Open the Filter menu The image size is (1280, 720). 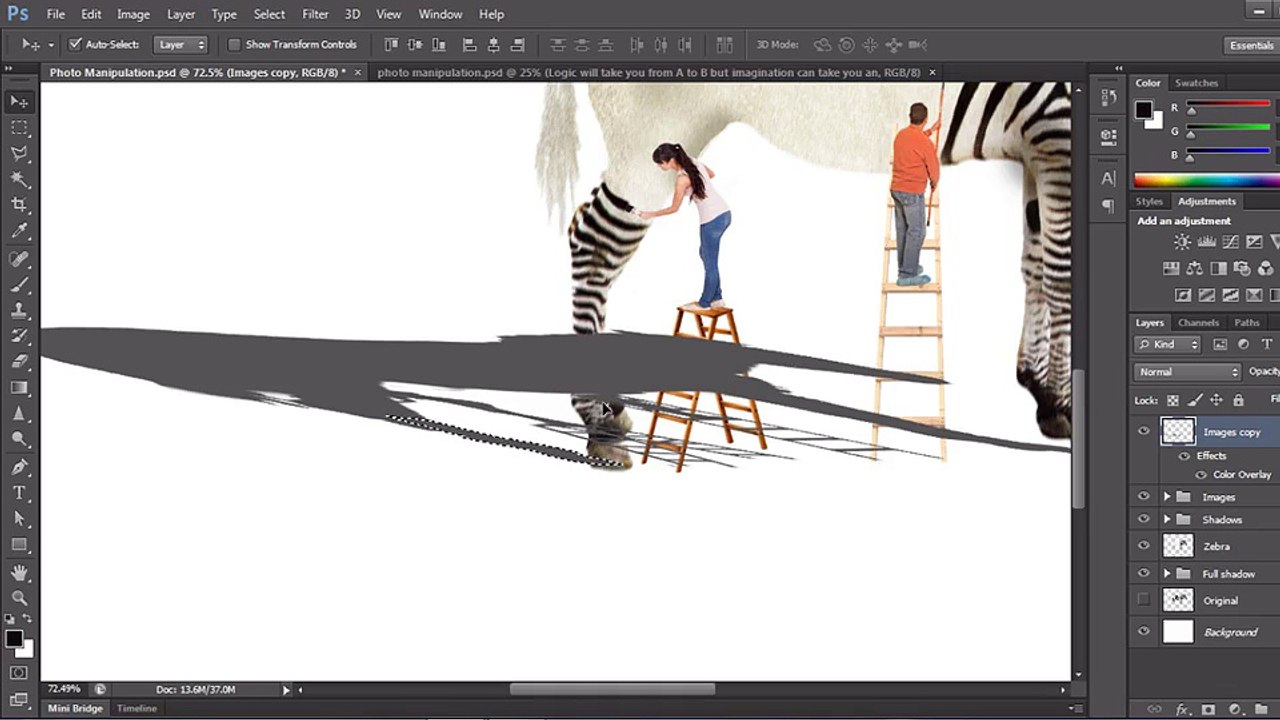pos(315,14)
